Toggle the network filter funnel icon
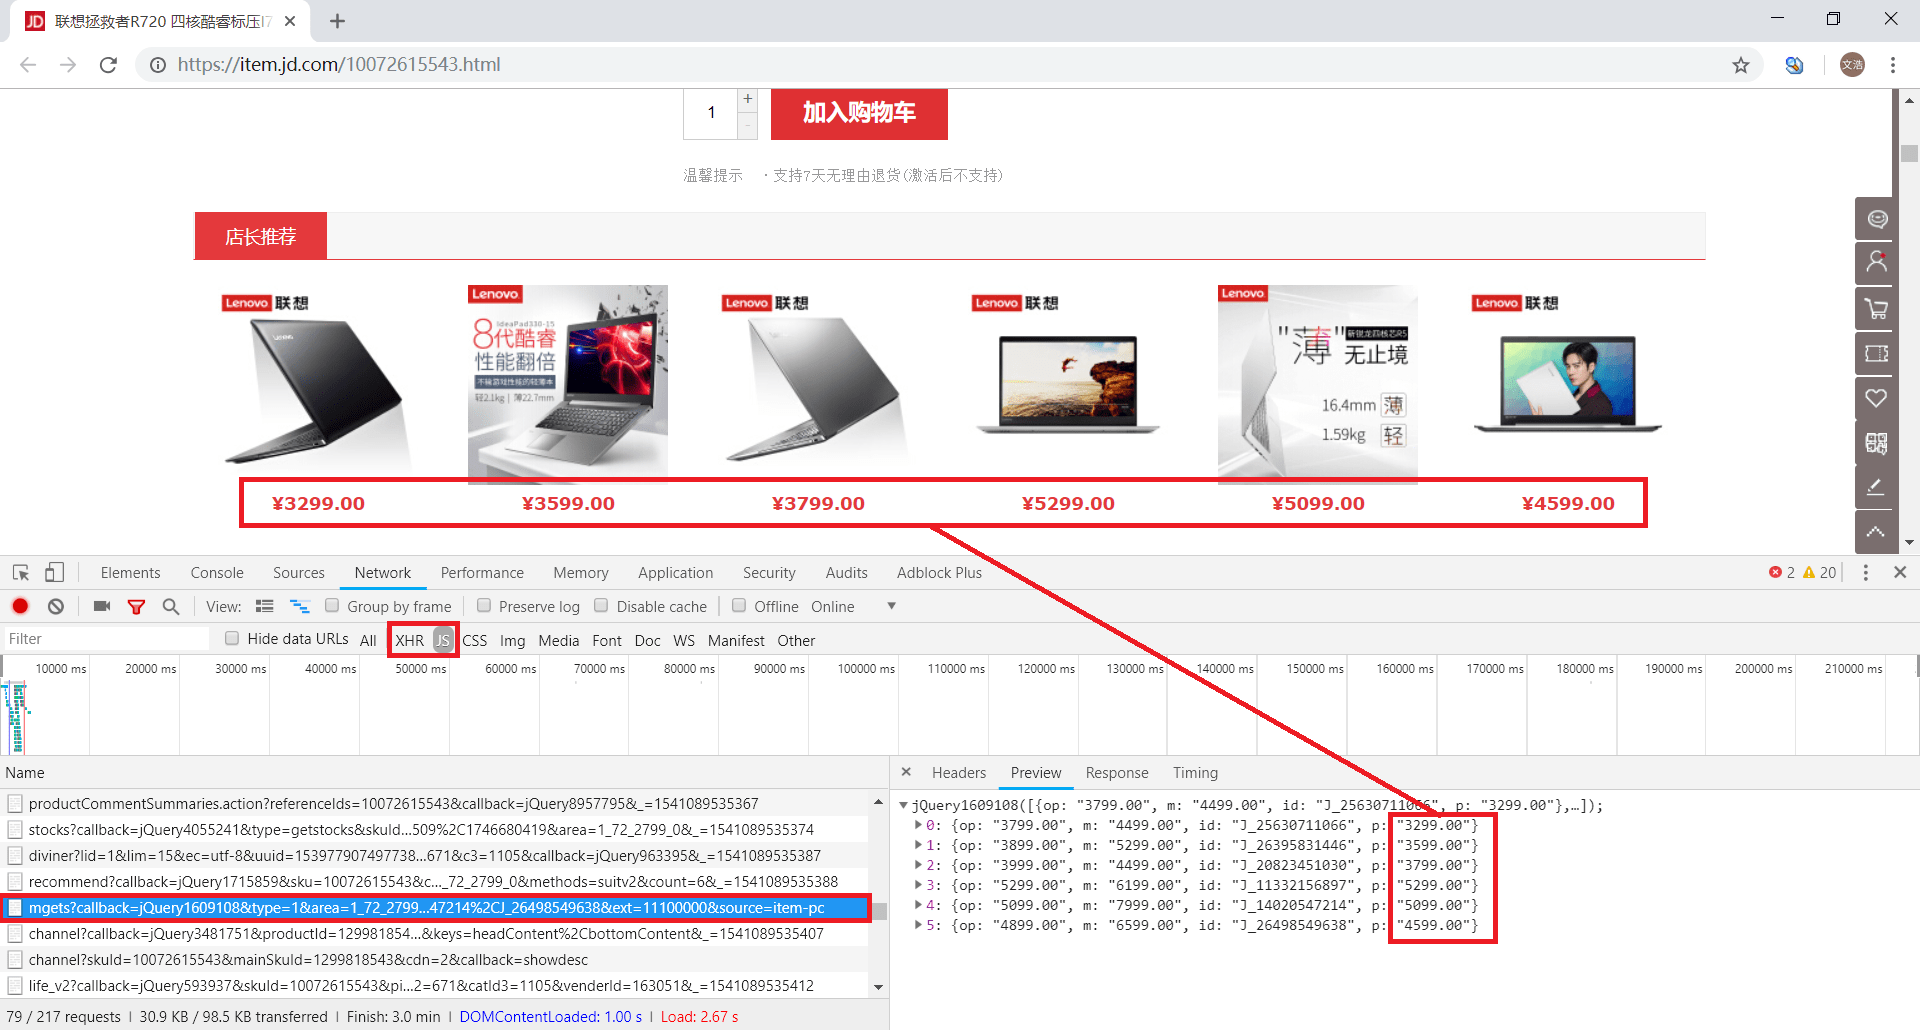The width and height of the screenshot is (1920, 1030). 136,606
